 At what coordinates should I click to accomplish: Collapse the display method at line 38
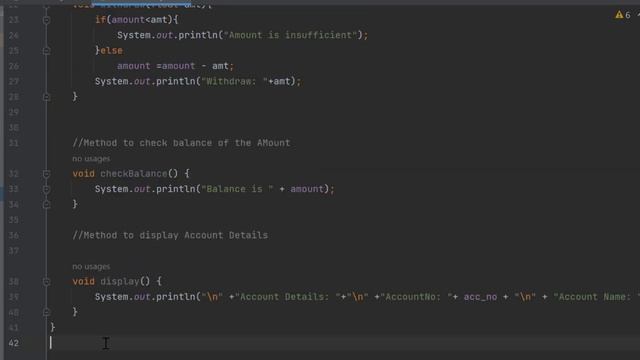pyautogui.click(x=47, y=281)
